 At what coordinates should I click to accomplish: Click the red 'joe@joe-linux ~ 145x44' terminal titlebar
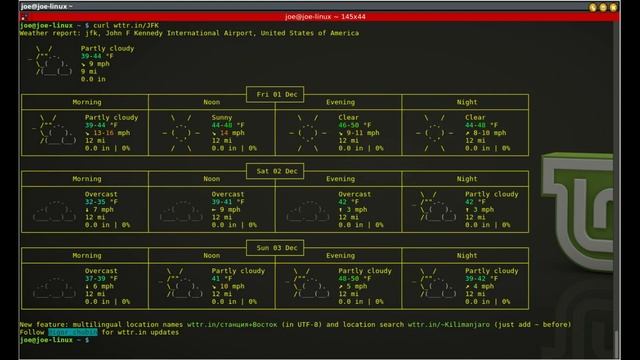point(320,17)
